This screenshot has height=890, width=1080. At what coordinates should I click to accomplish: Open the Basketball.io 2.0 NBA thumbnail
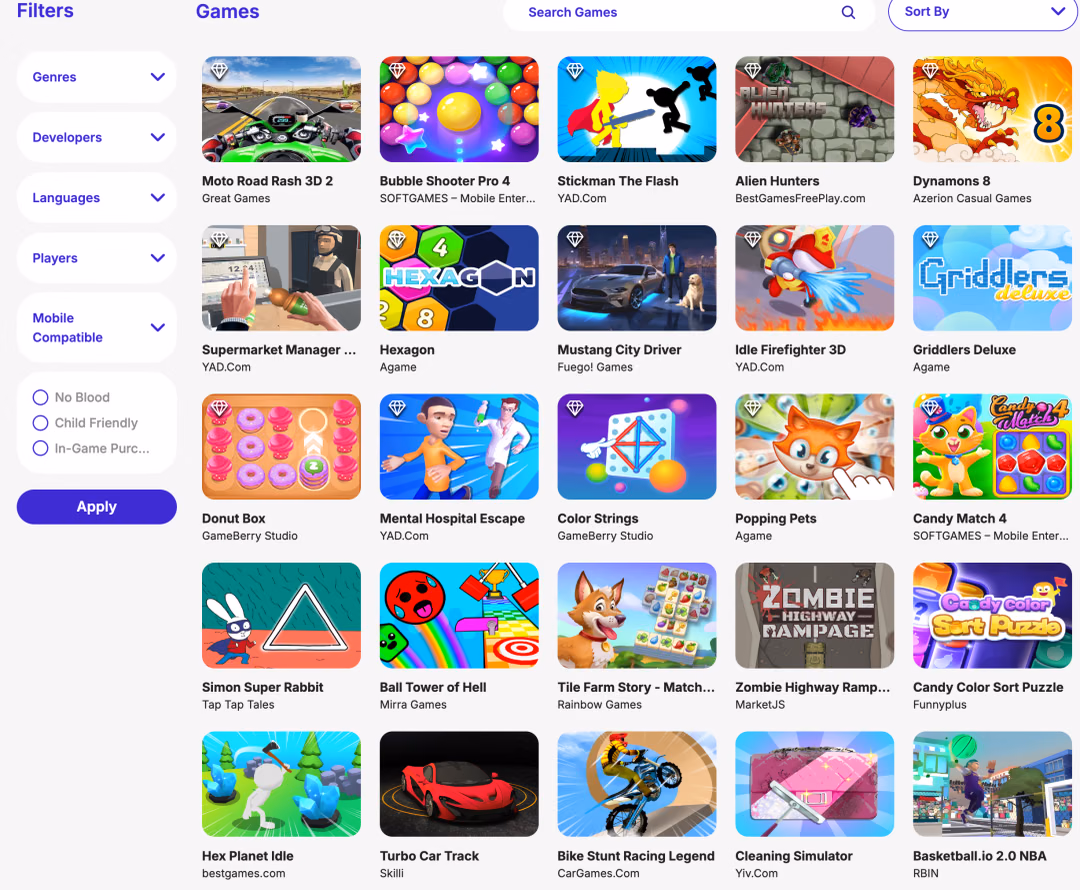click(993, 785)
